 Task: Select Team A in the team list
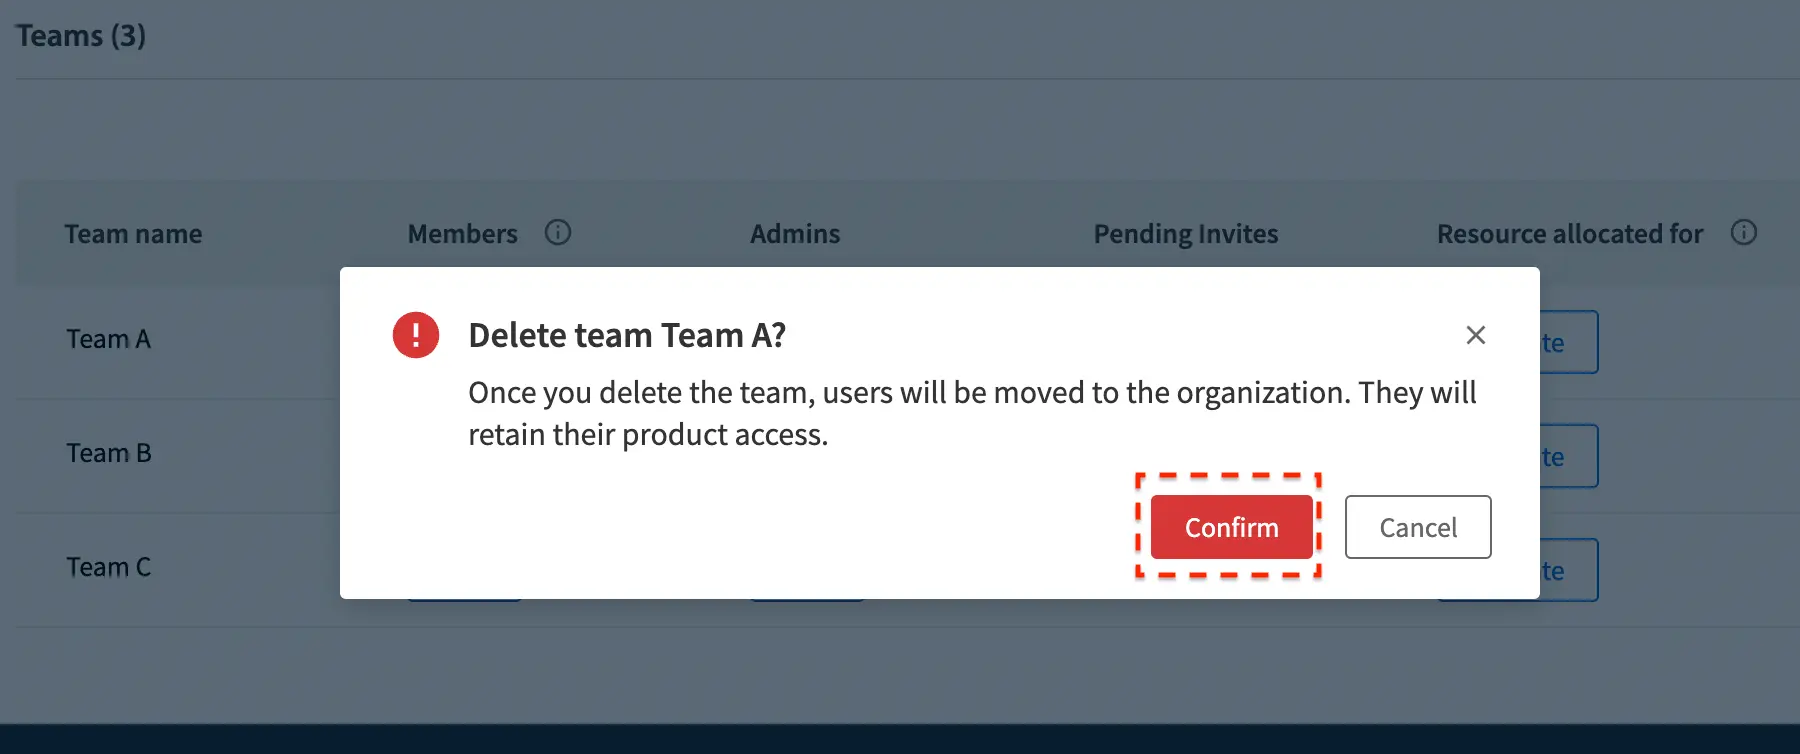pyautogui.click(x=109, y=340)
